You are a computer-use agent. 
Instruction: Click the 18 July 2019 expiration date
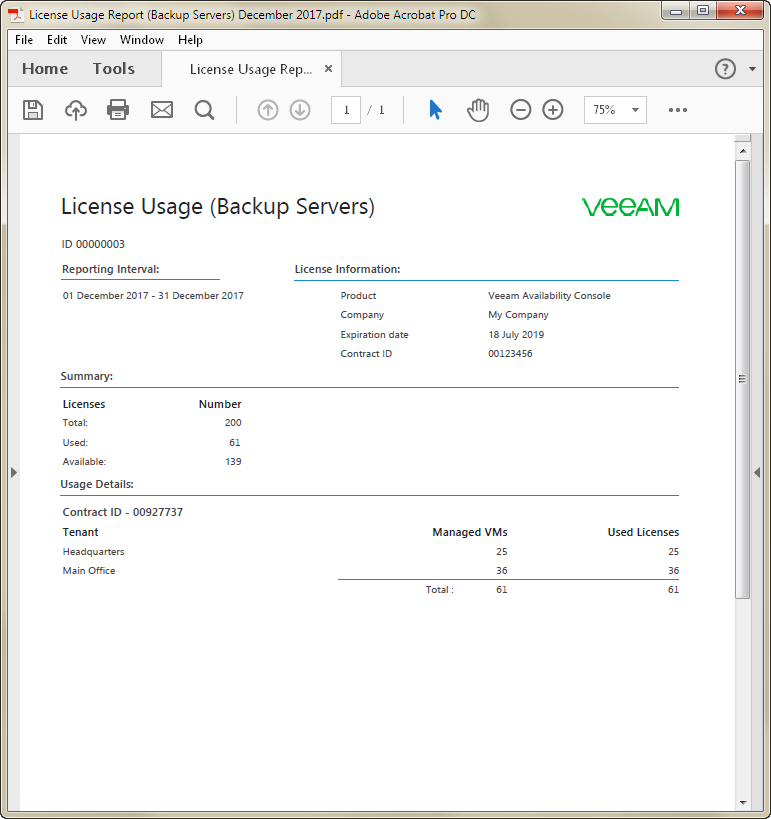tap(516, 335)
